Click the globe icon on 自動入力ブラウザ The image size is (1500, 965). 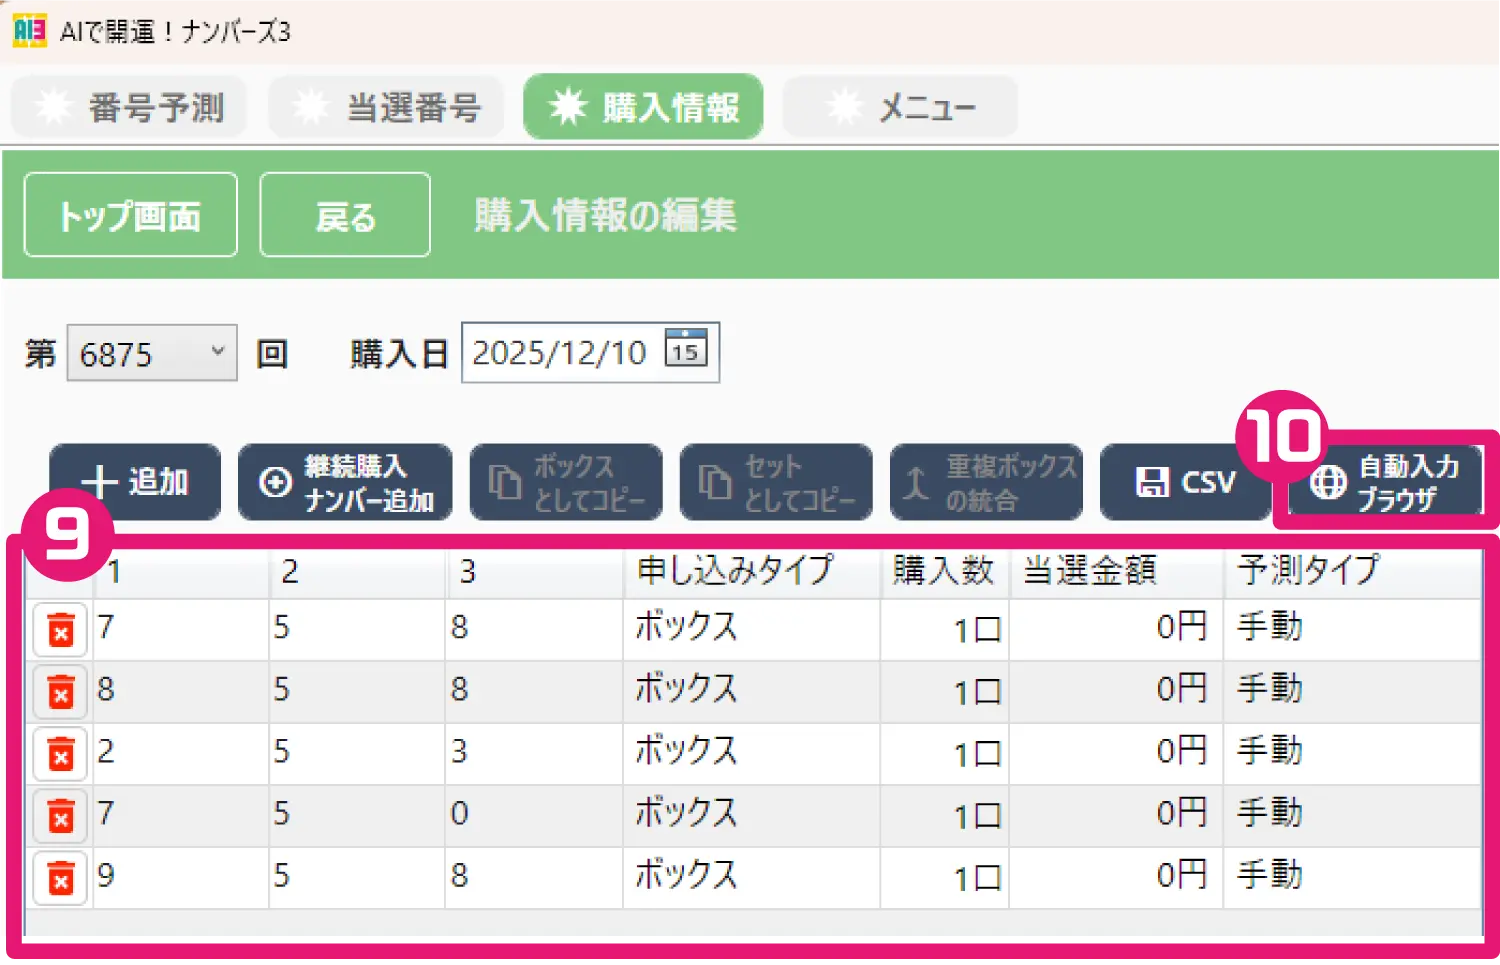click(x=1327, y=482)
